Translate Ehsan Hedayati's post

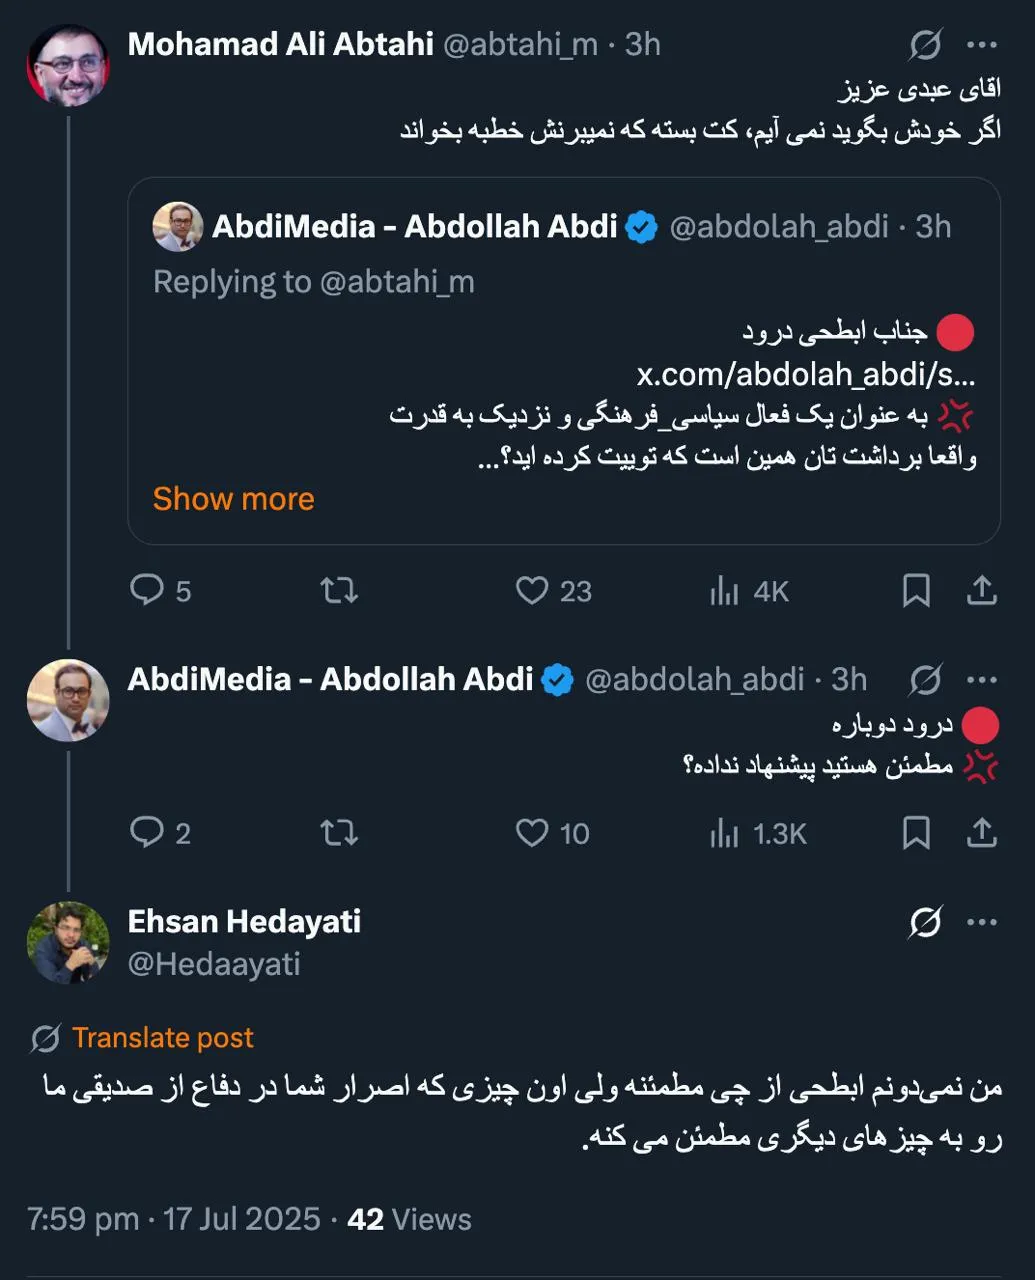pyautogui.click(x=161, y=1037)
